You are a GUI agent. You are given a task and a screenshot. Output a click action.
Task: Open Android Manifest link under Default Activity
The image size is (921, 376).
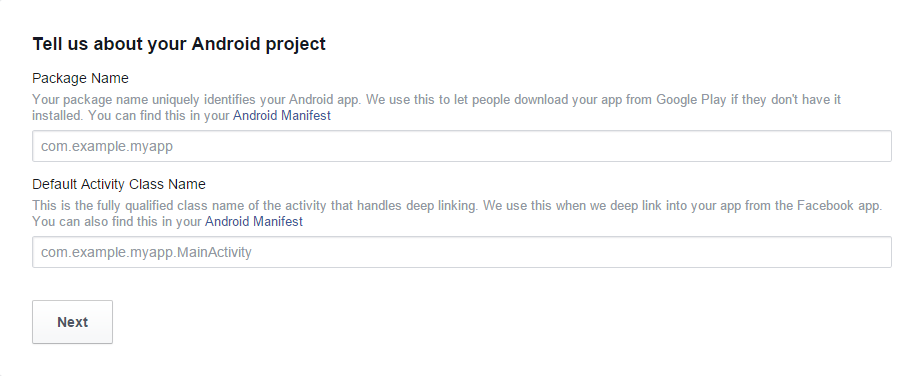pyautogui.click(x=254, y=221)
